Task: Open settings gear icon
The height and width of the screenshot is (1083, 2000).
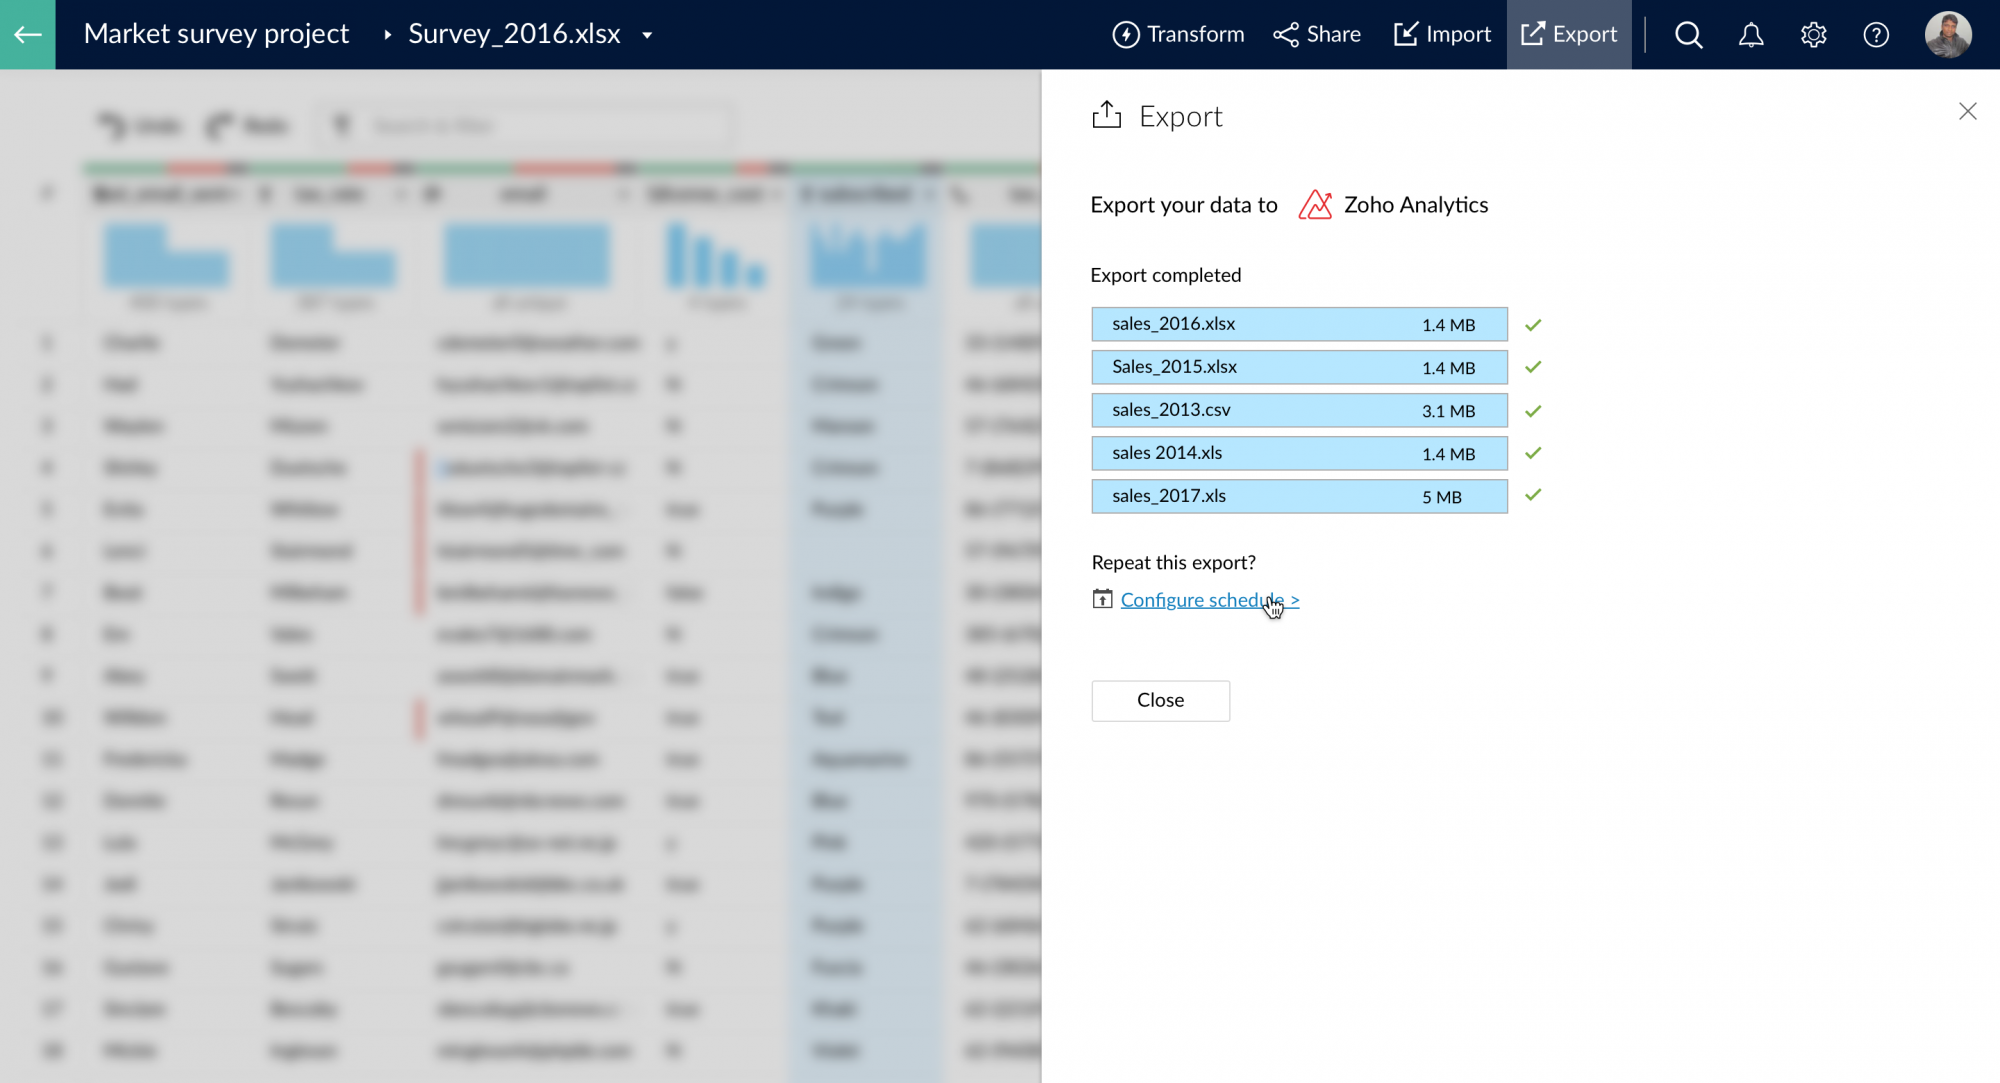Action: tap(1813, 35)
